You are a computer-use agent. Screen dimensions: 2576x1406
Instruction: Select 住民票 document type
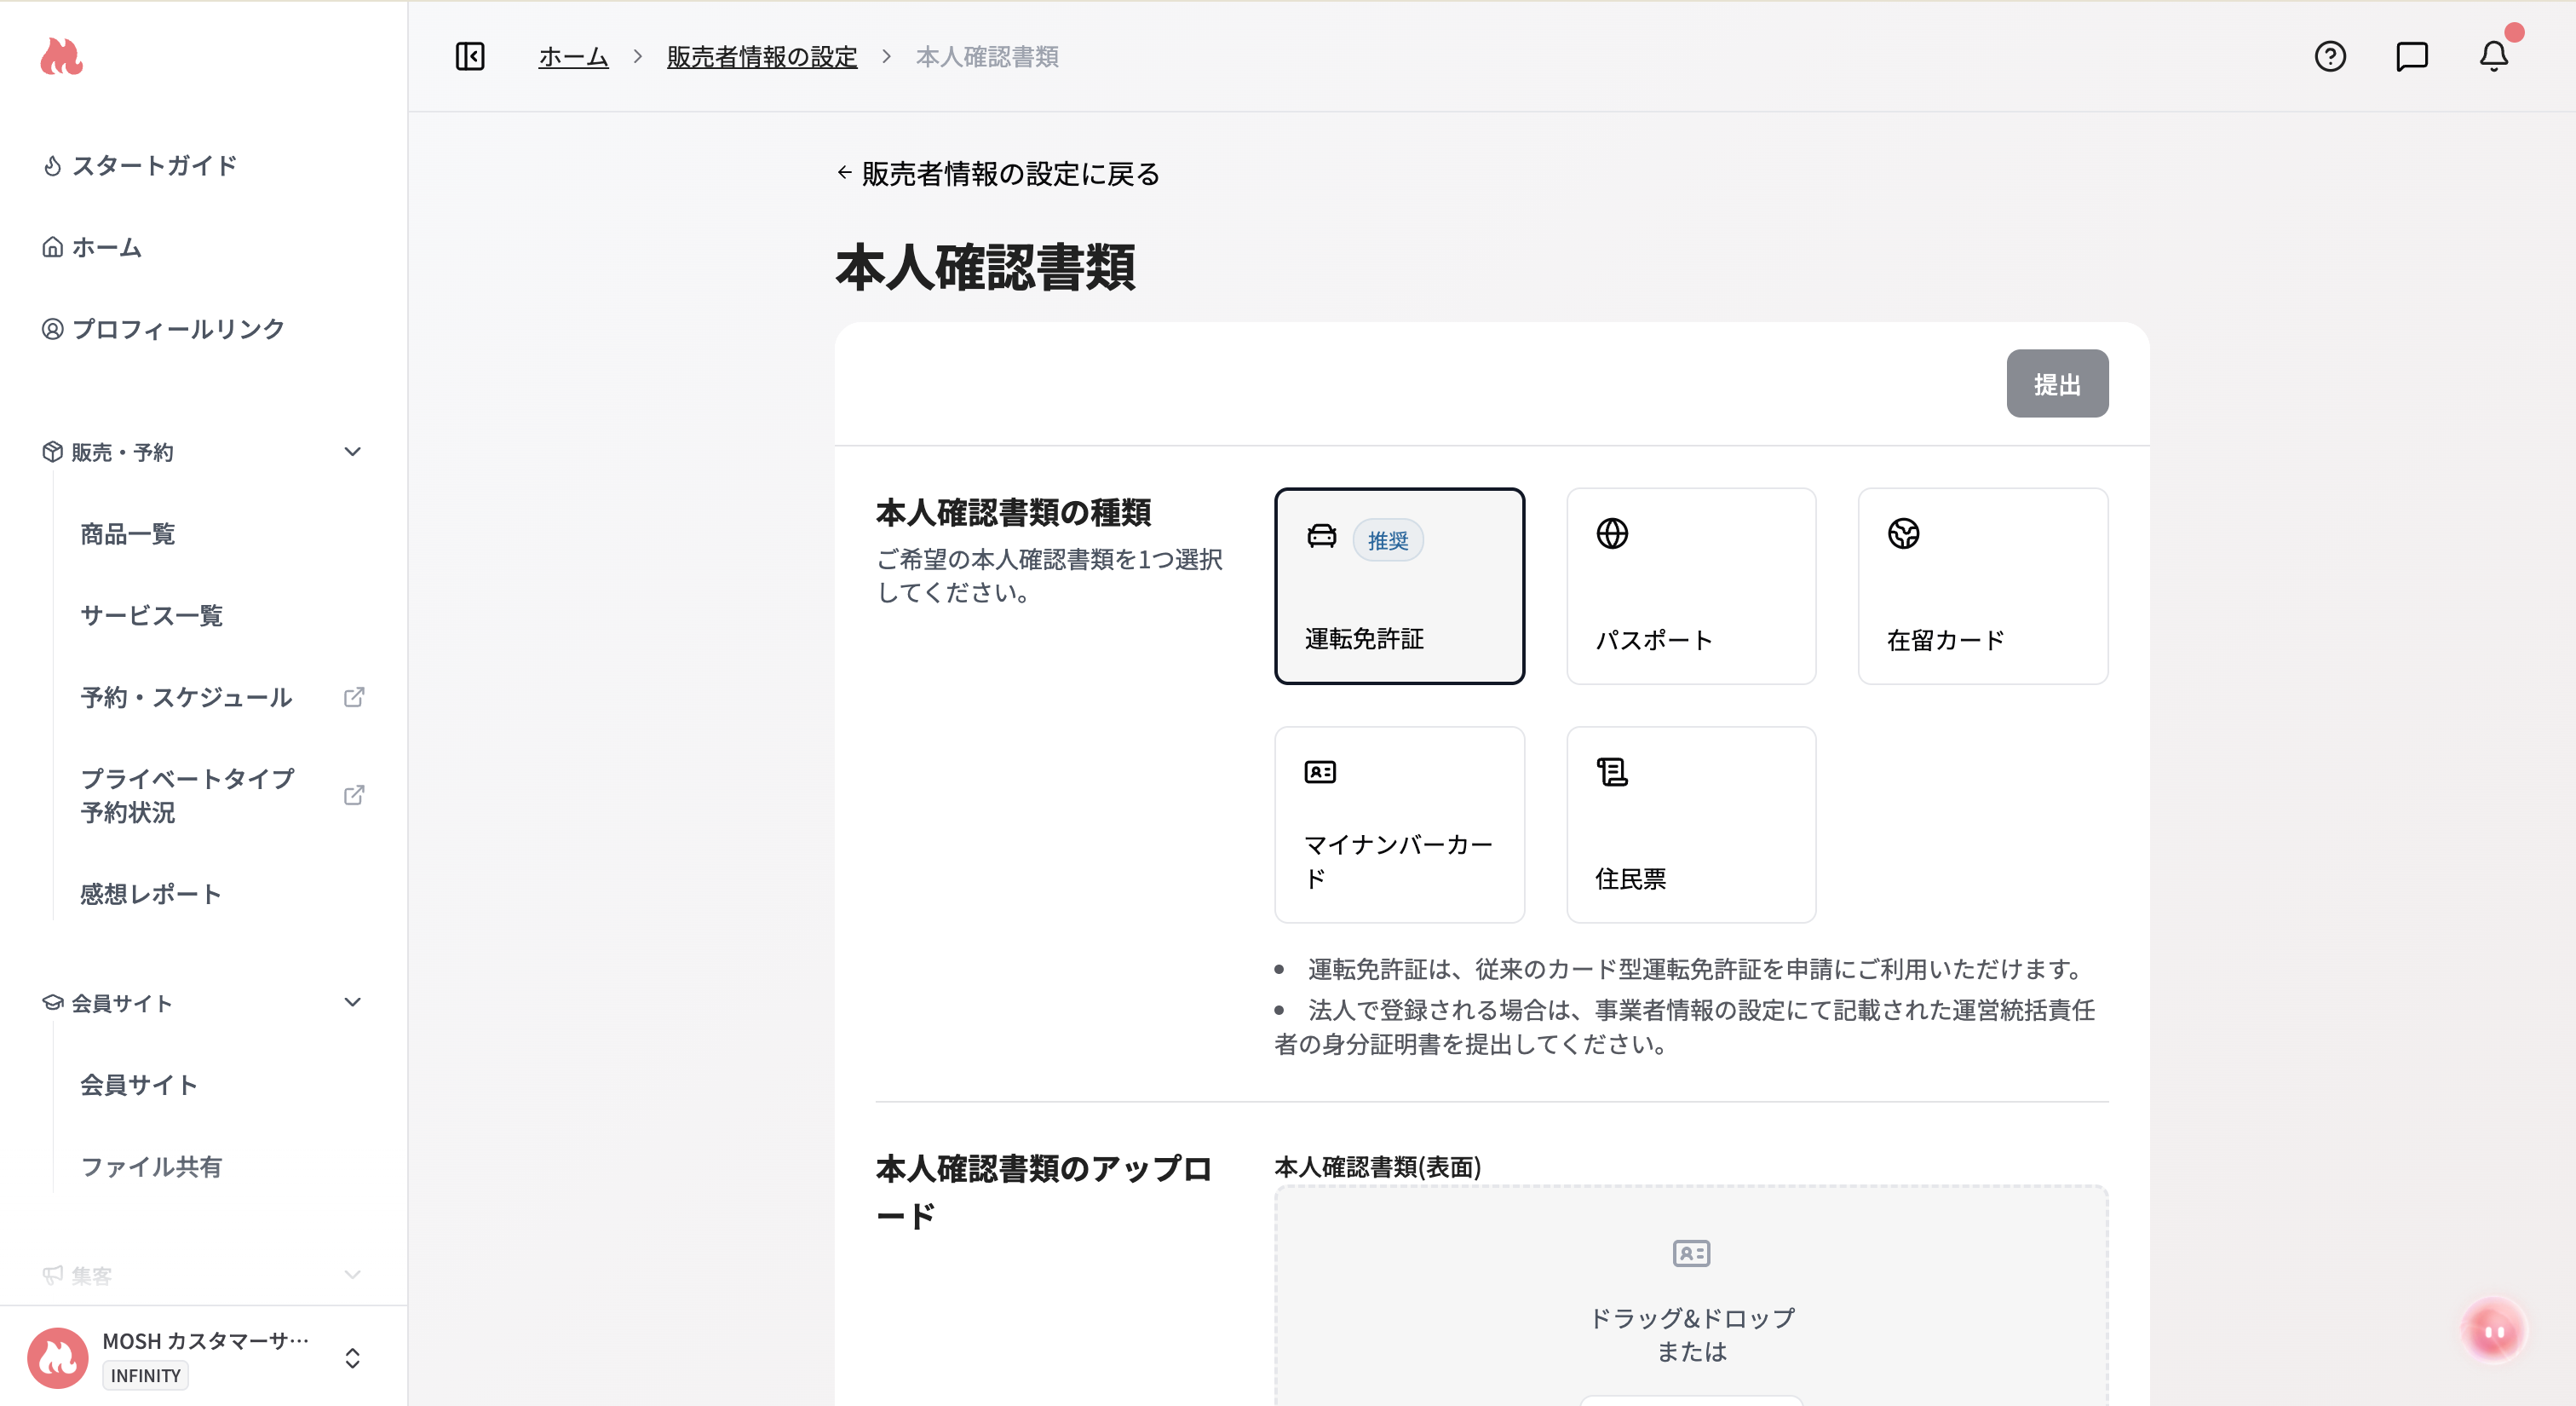point(1691,825)
